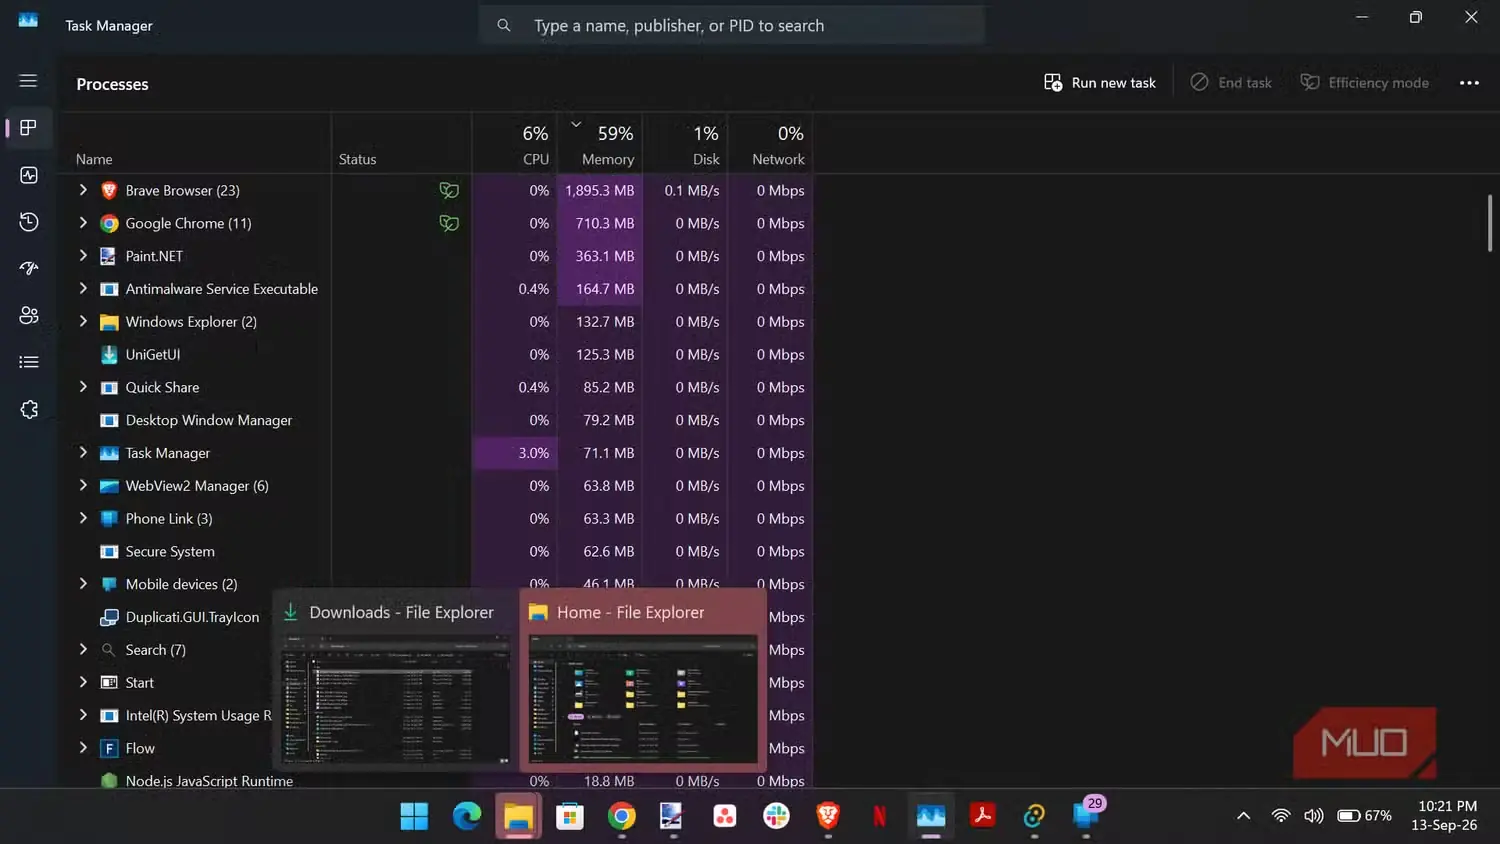Expand the Search process group

[x=83, y=650]
